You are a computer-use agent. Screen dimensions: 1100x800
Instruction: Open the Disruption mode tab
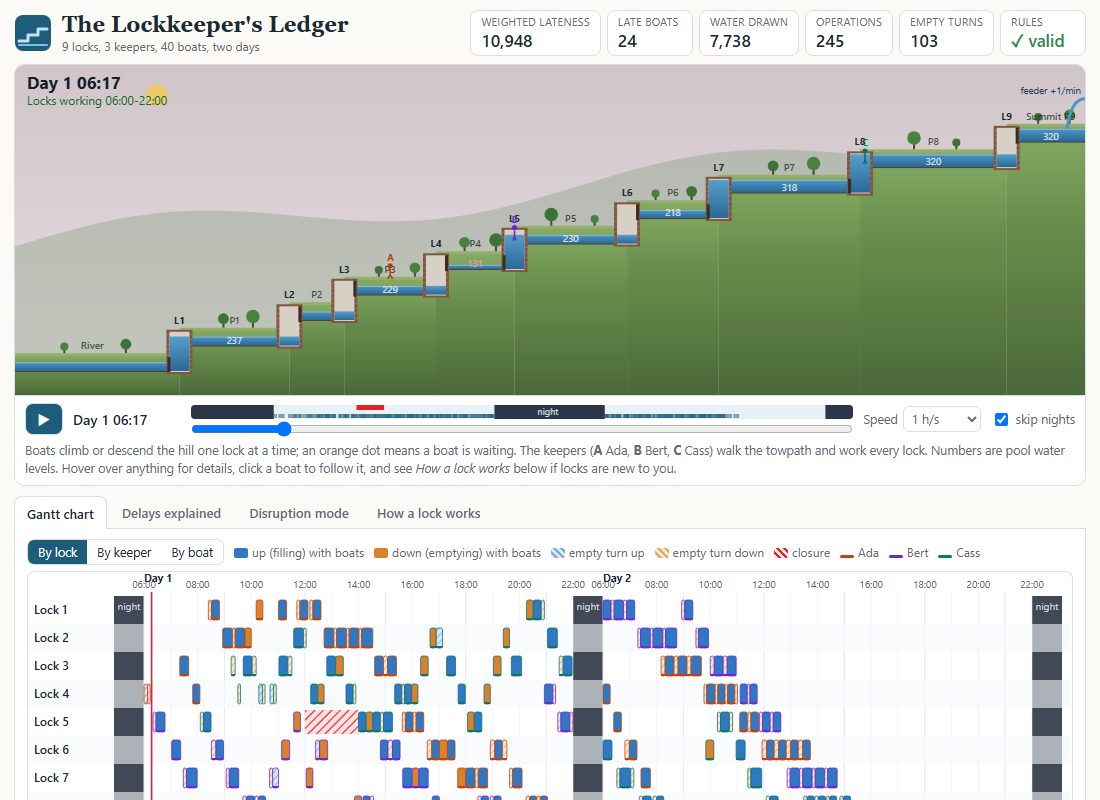(x=299, y=514)
